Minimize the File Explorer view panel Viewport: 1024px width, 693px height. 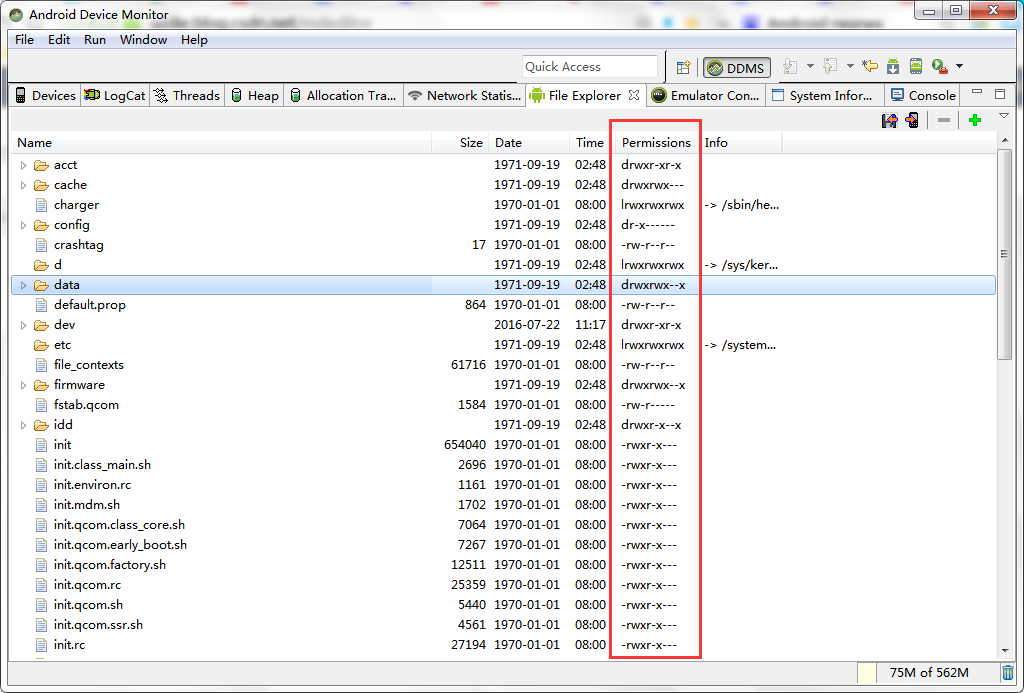(x=977, y=93)
